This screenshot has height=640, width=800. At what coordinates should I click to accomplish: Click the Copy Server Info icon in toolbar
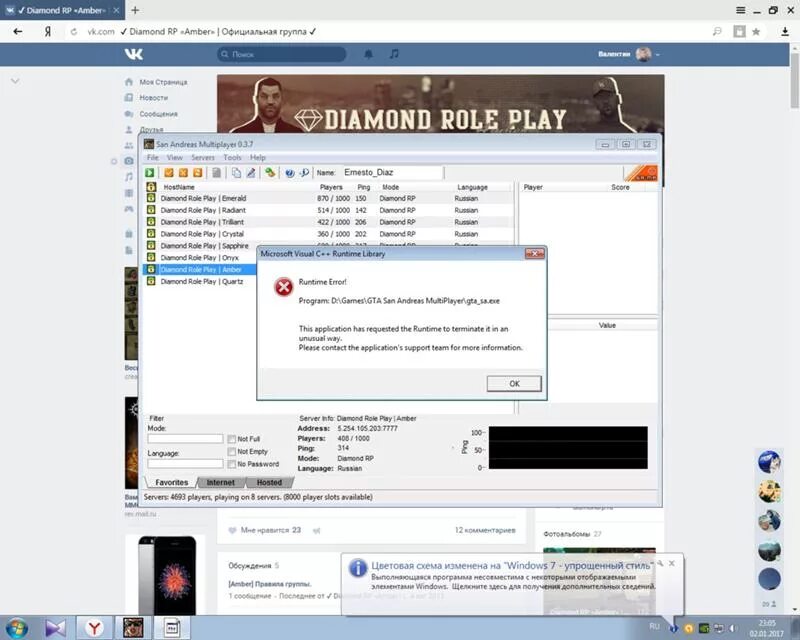[236, 173]
